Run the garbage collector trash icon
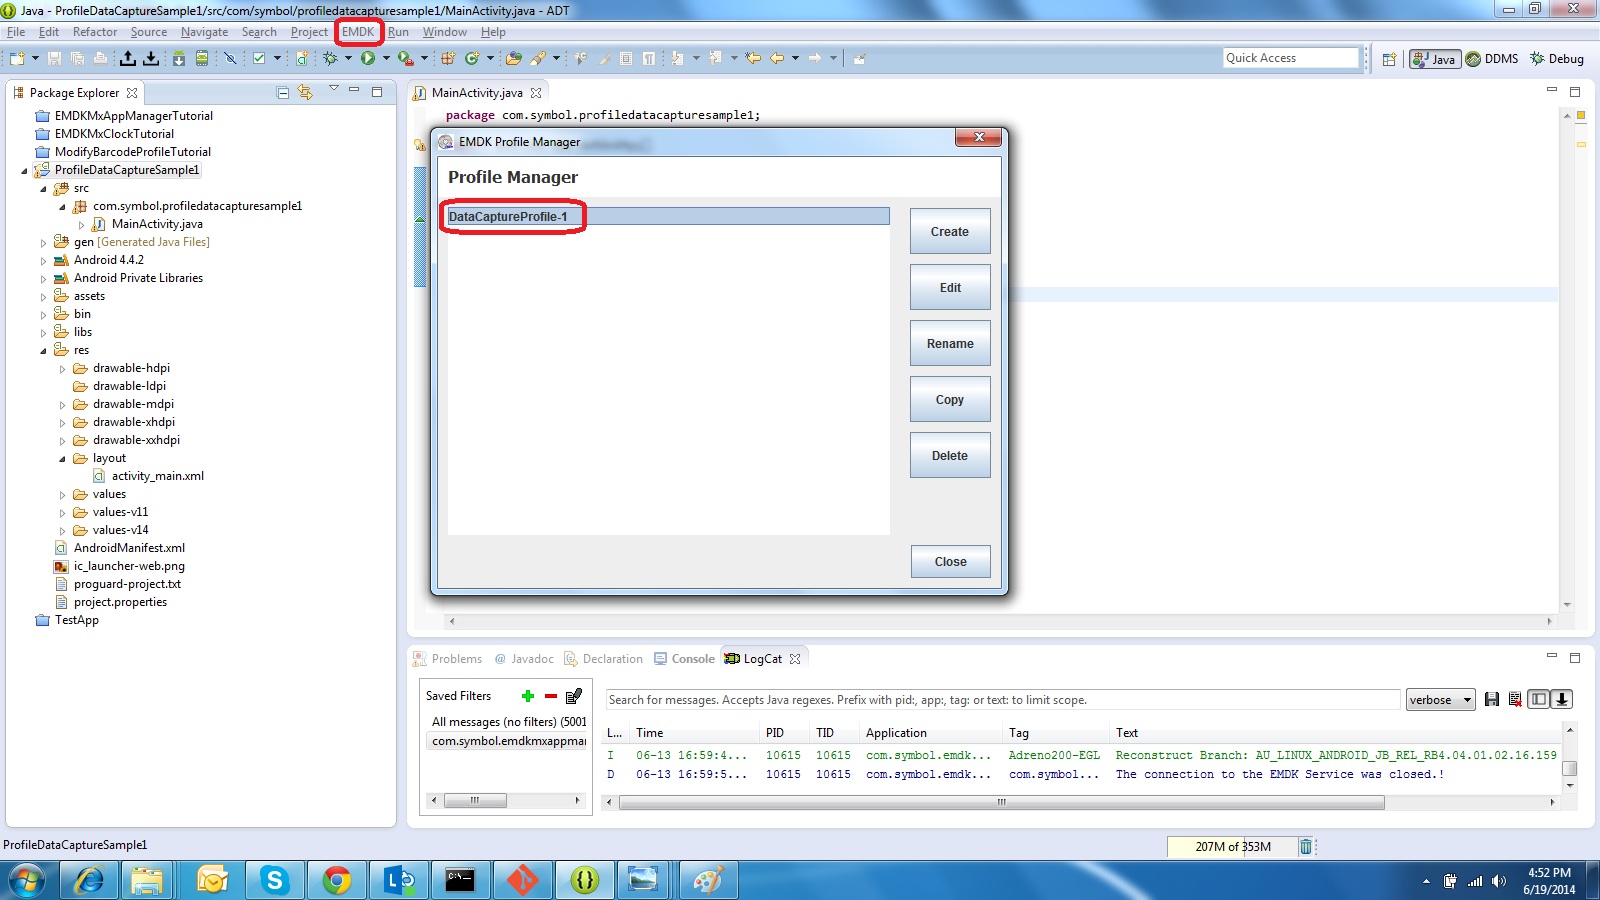The image size is (1600, 900). (x=1305, y=846)
